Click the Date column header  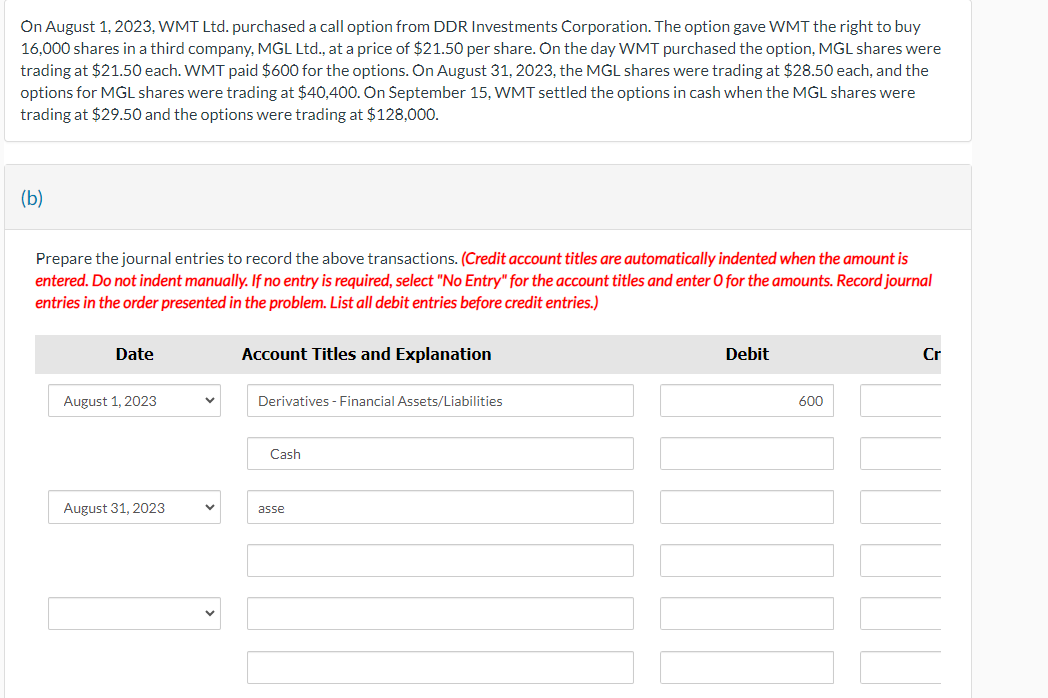point(134,354)
